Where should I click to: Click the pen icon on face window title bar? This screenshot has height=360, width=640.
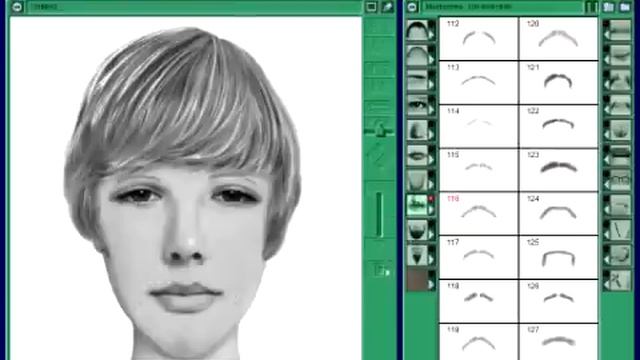pos(387,7)
